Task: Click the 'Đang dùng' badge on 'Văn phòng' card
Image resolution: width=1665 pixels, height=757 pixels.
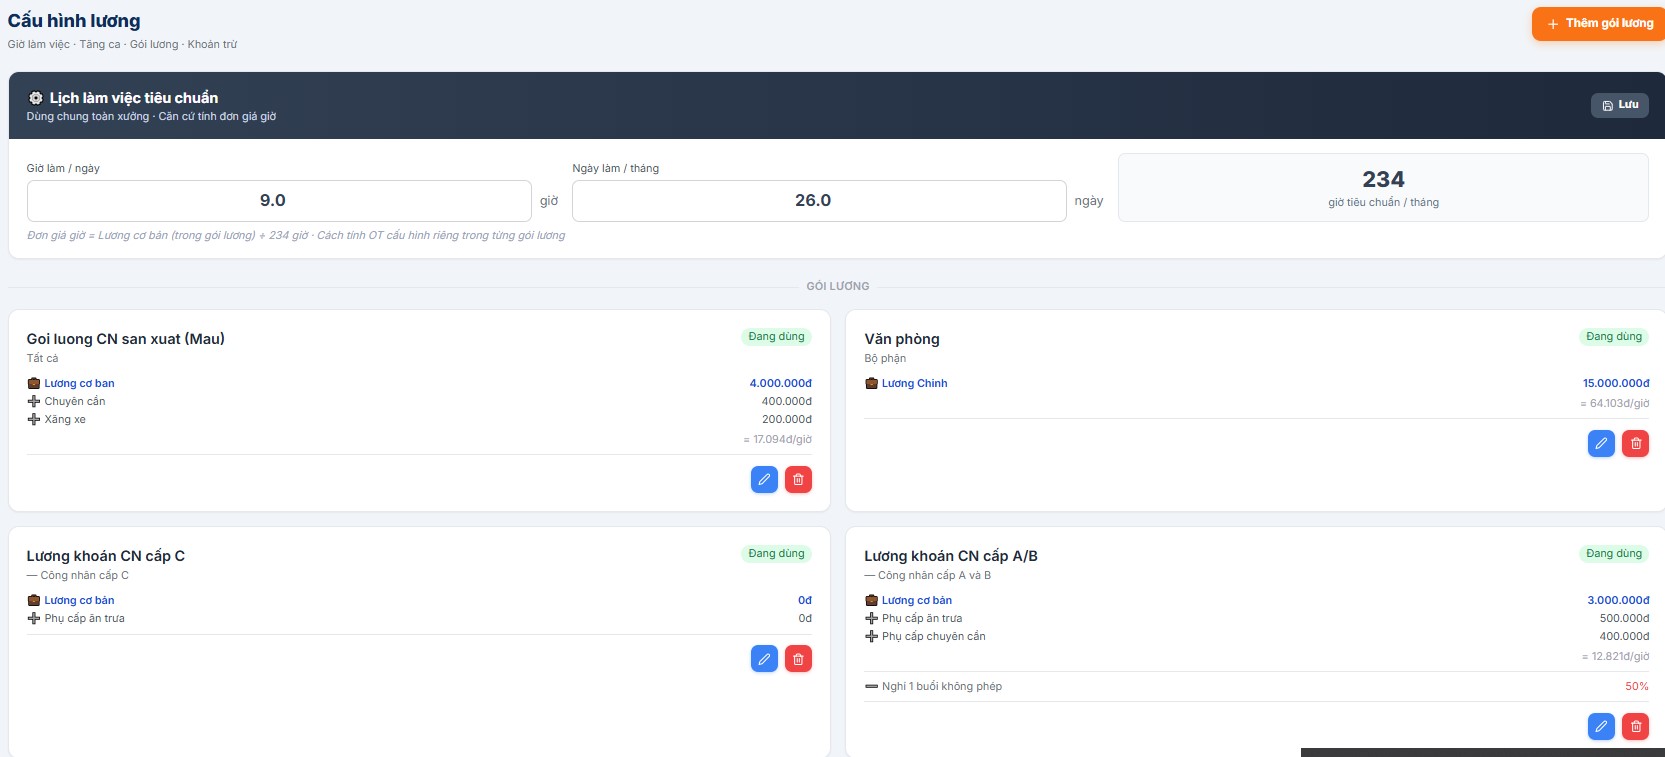Action: [1613, 337]
